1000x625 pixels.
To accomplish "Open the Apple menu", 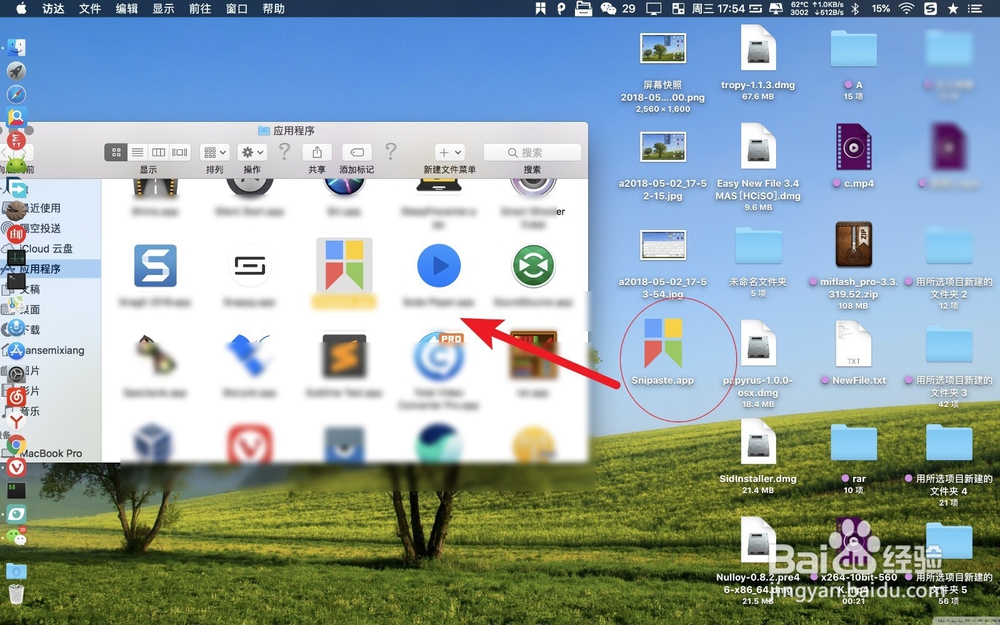I will tap(21, 8).
